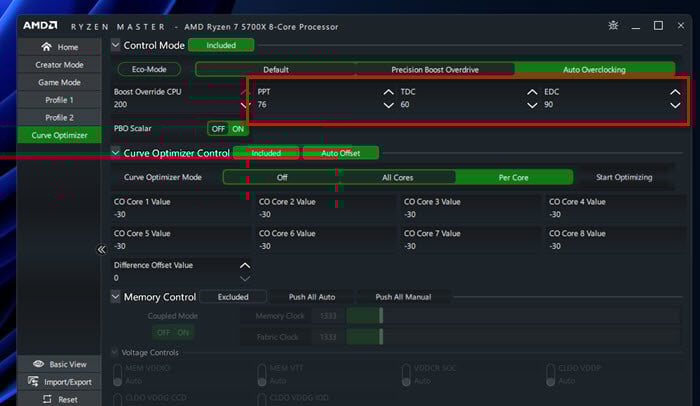Screen dimensions: 700x406
Task: Select Eco-Mode control mode
Action: pos(149,69)
